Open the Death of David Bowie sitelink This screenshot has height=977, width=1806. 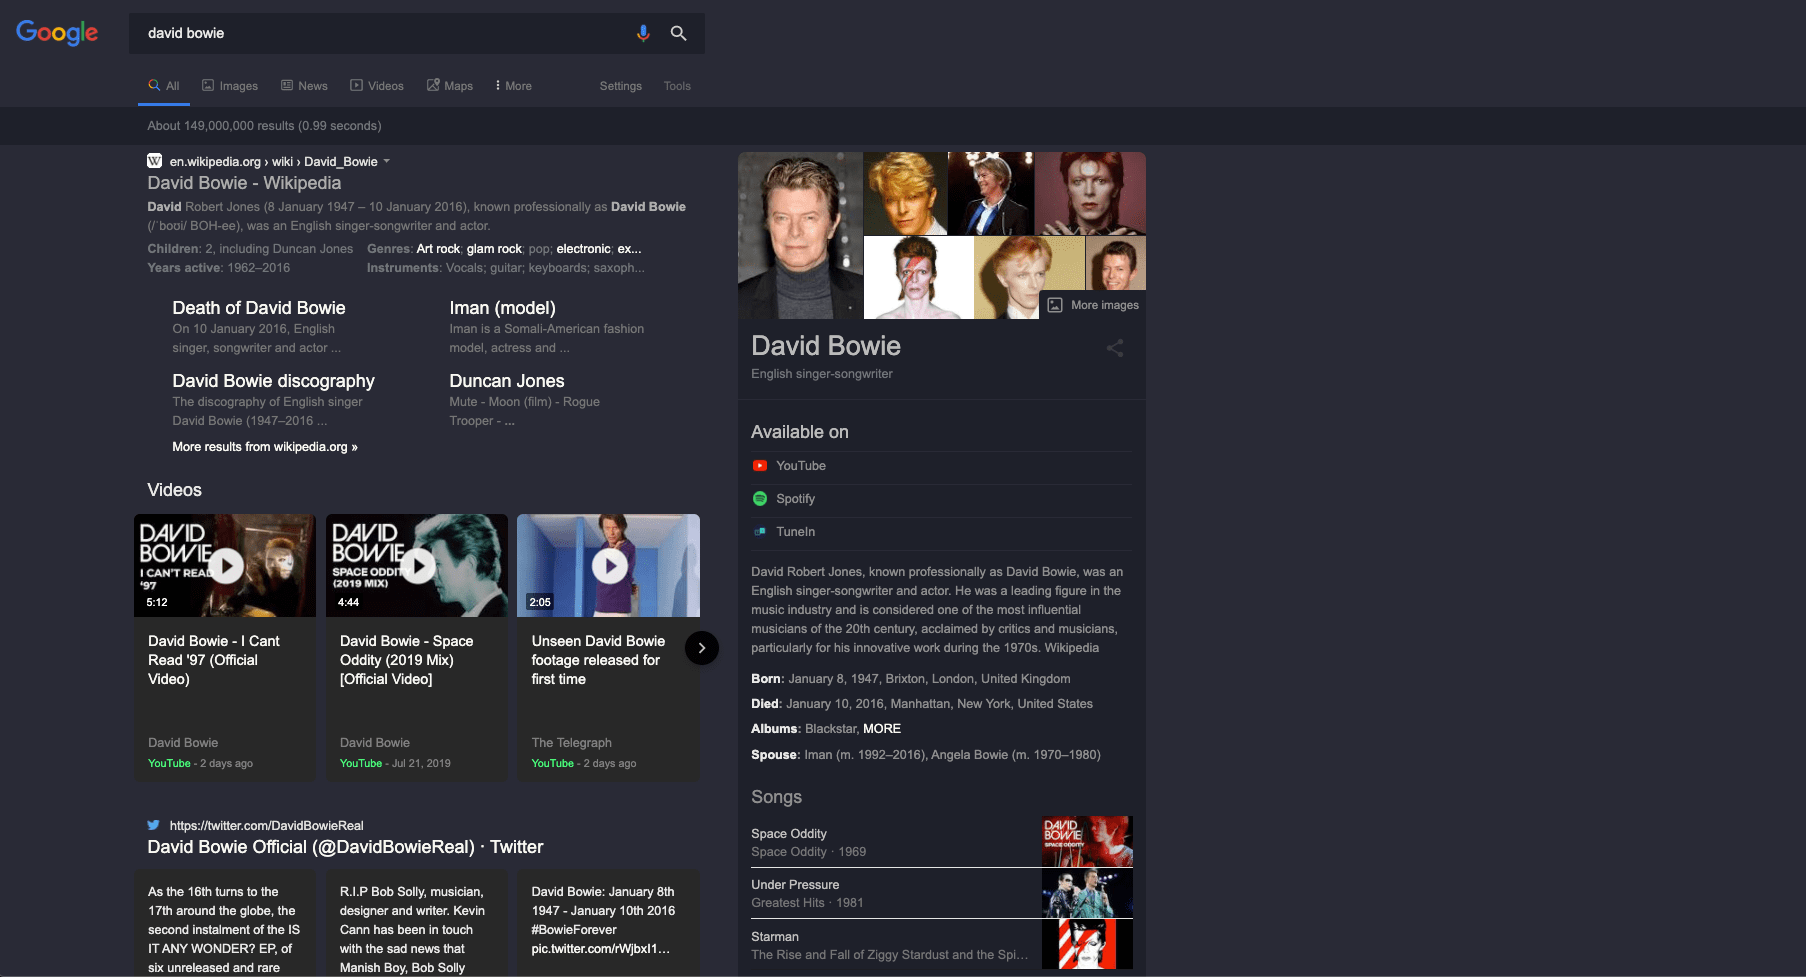(x=259, y=308)
